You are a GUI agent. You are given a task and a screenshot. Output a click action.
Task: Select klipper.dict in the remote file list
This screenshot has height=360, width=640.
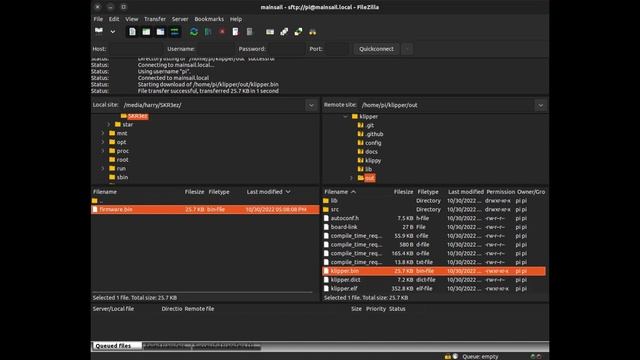(434, 280)
